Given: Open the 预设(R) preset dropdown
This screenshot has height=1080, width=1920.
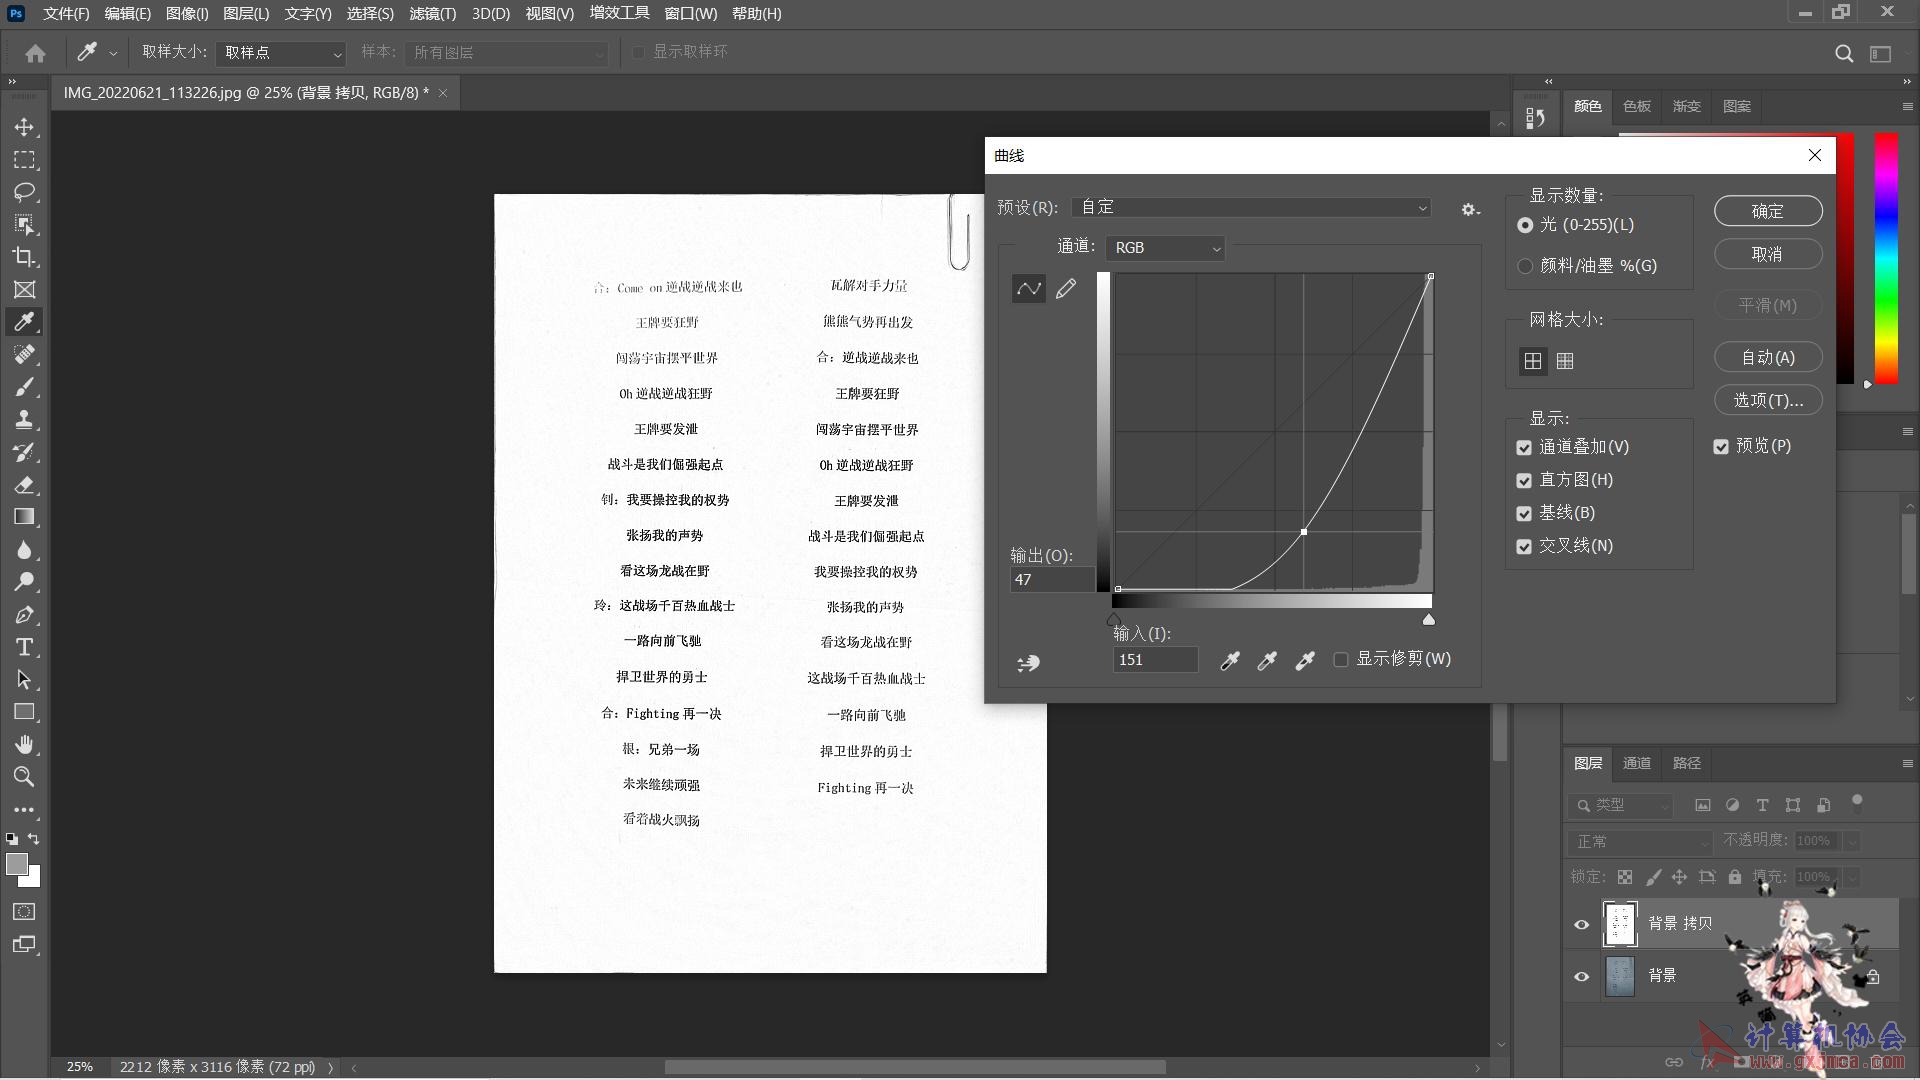Looking at the screenshot, I should coord(1250,208).
